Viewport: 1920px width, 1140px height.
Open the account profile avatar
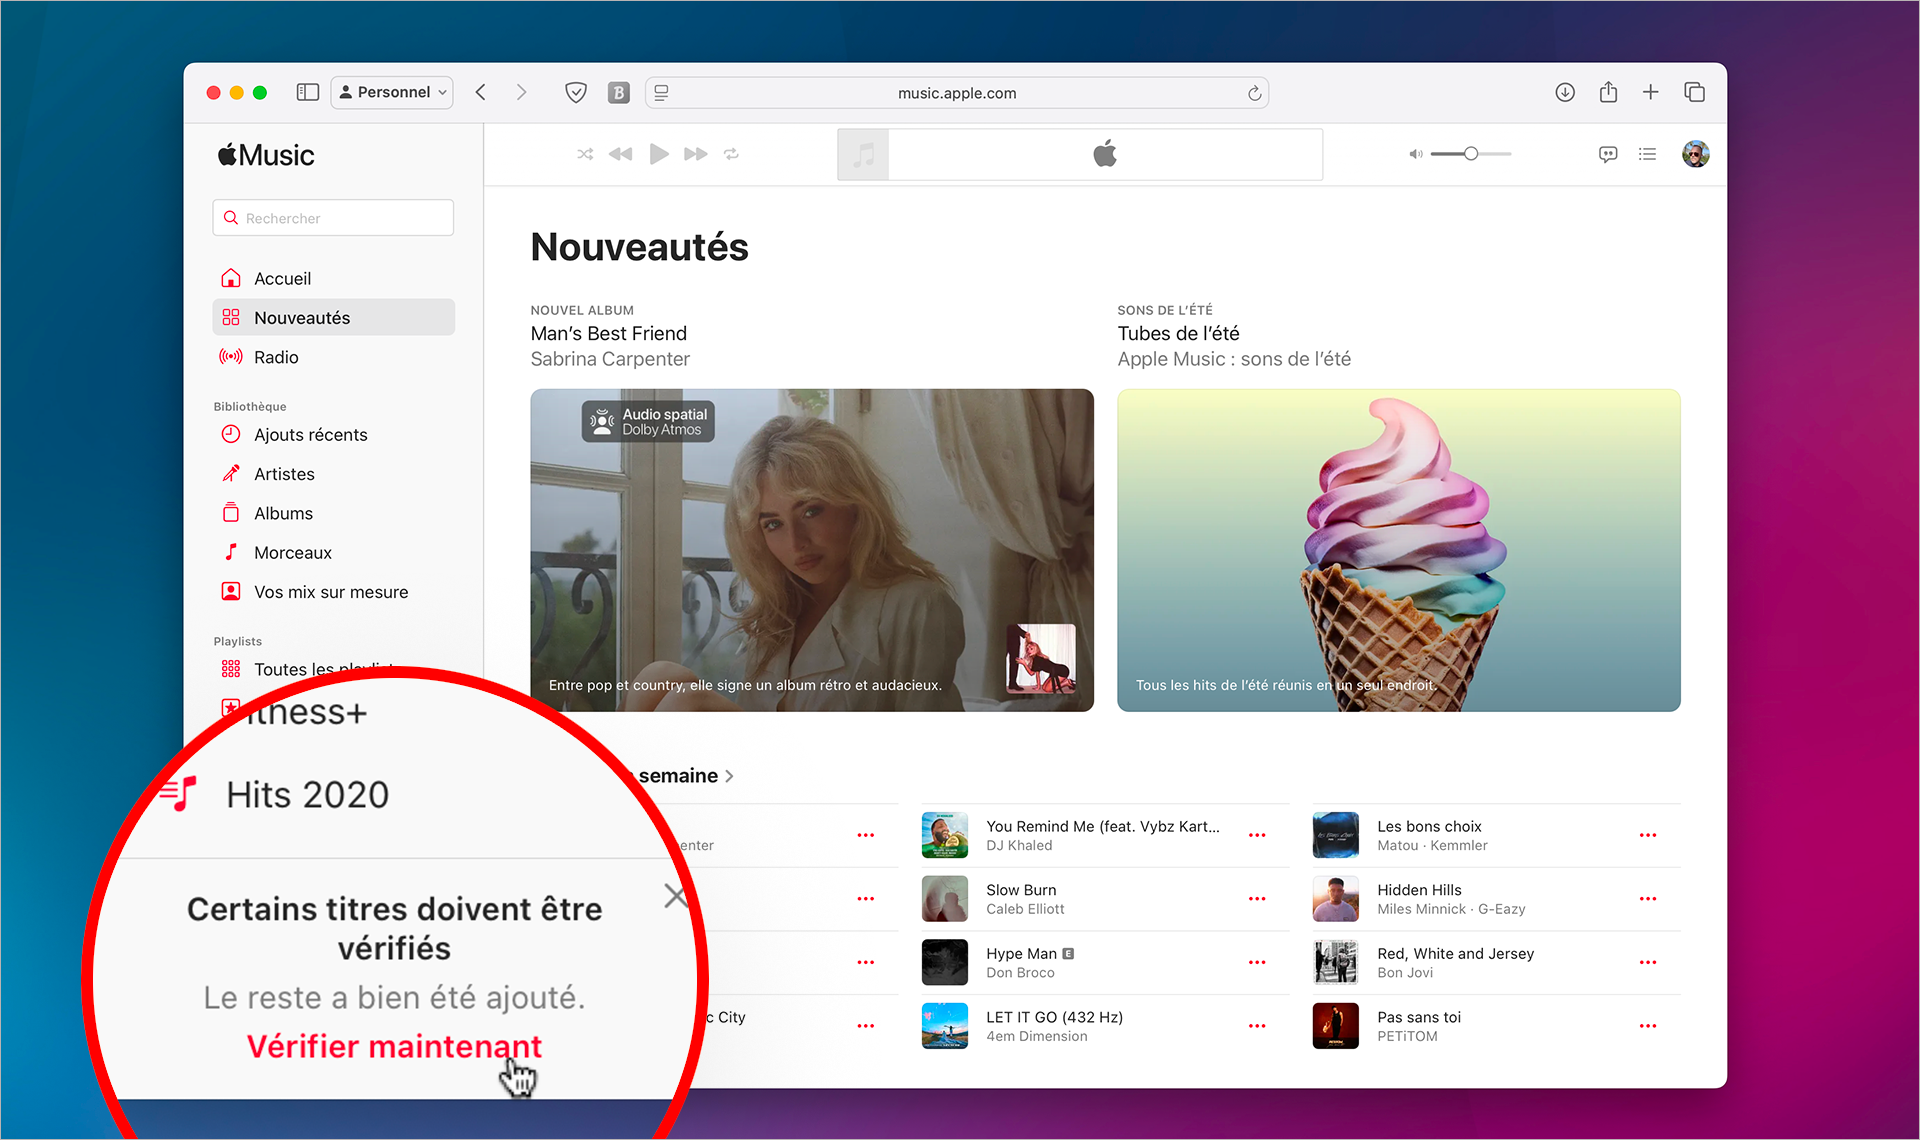click(x=1695, y=154)
